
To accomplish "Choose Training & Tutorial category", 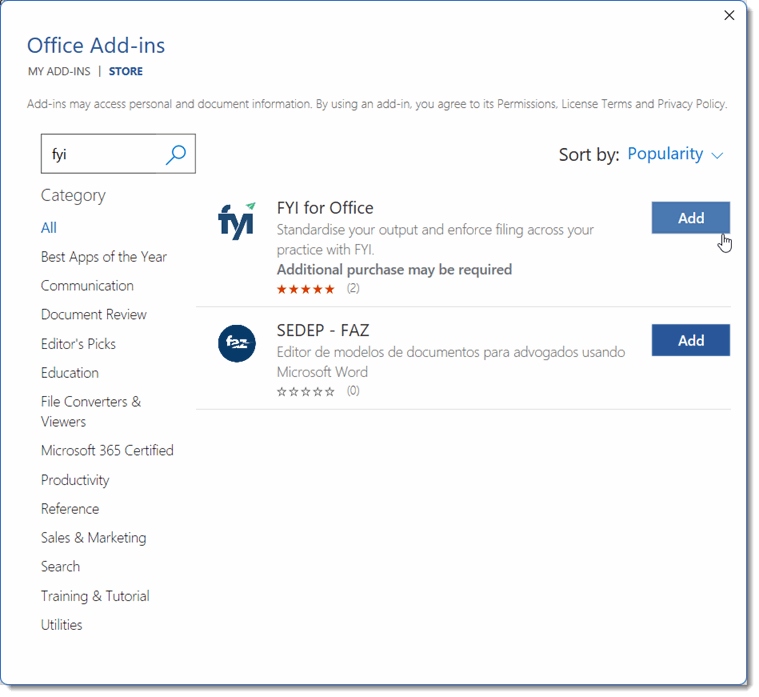I will click(95, 596).
